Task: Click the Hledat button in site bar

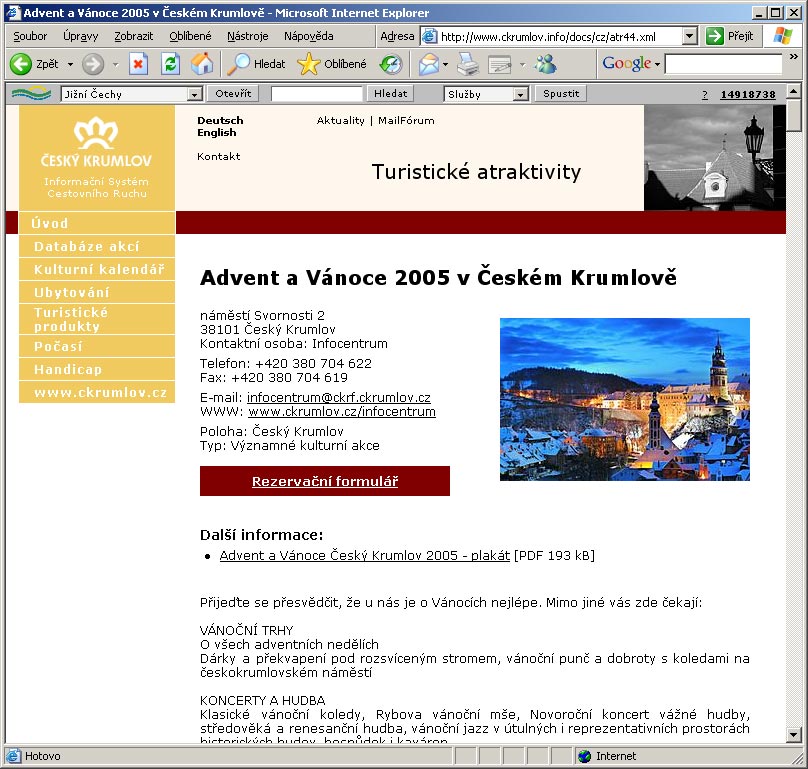Action: click(391, 93)
